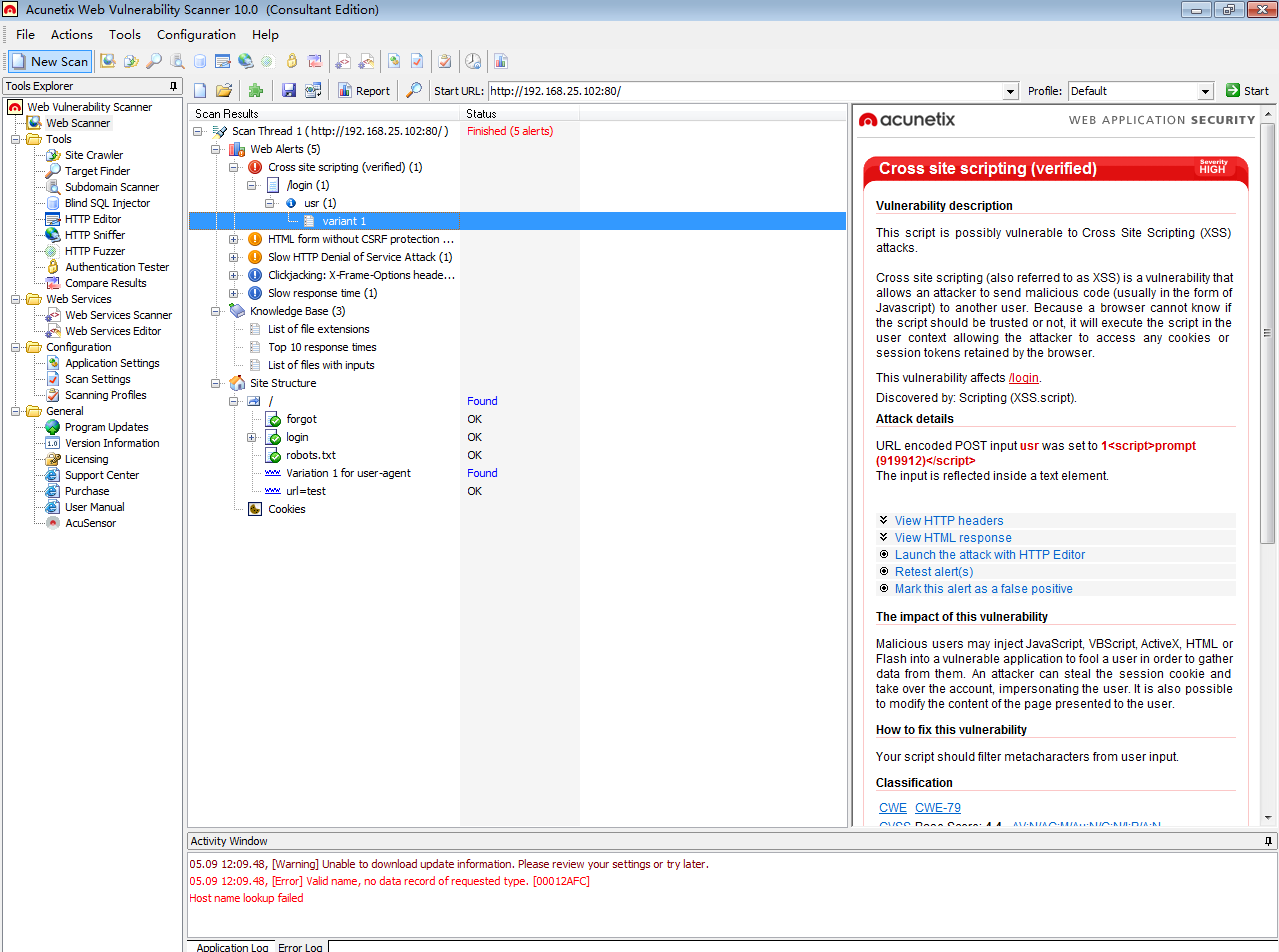Open the CWE-79 classification link
This screenshot has width=1279, height=952.
tap(938, 808)
